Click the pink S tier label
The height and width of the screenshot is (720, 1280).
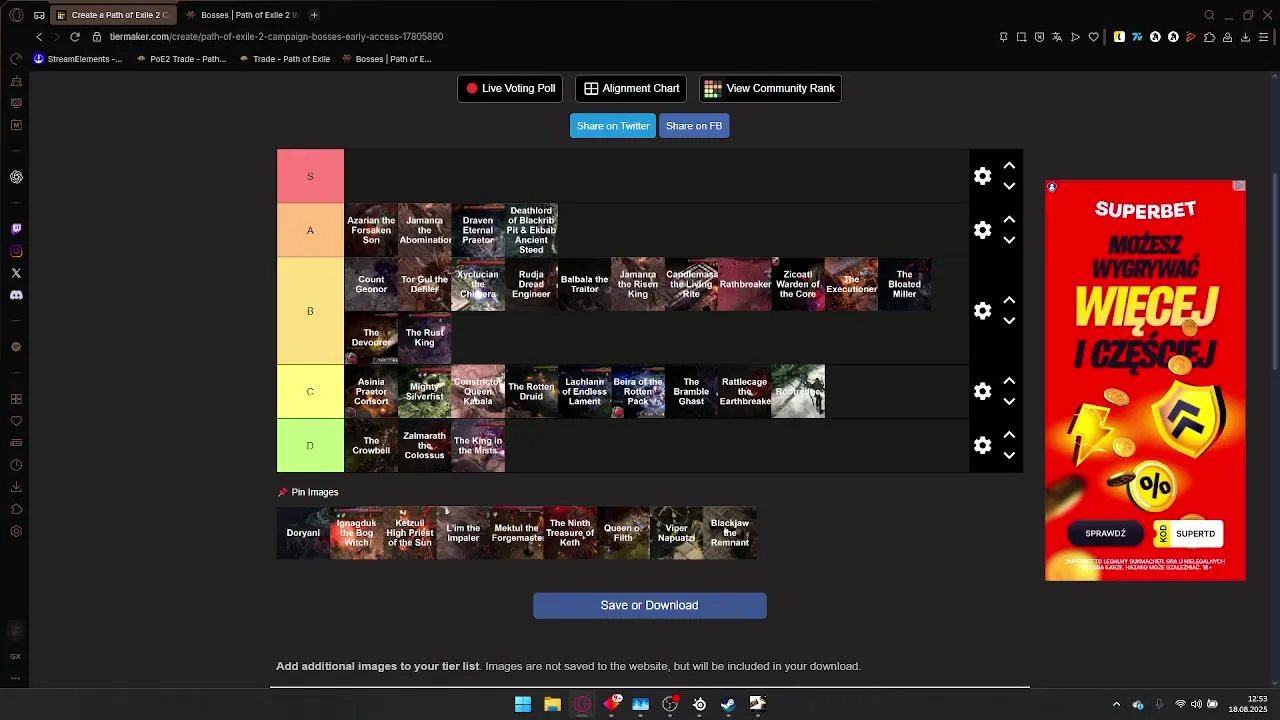point(310,176)
